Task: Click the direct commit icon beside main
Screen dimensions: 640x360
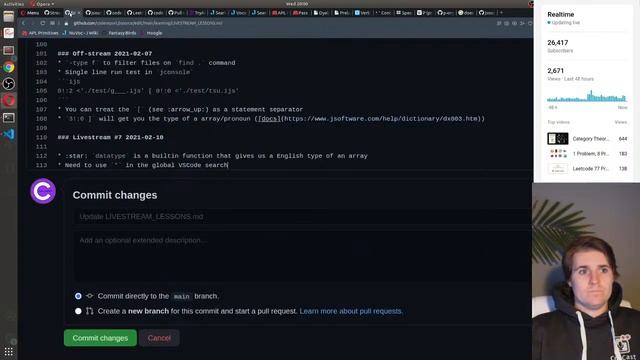Action: (90, 296)
